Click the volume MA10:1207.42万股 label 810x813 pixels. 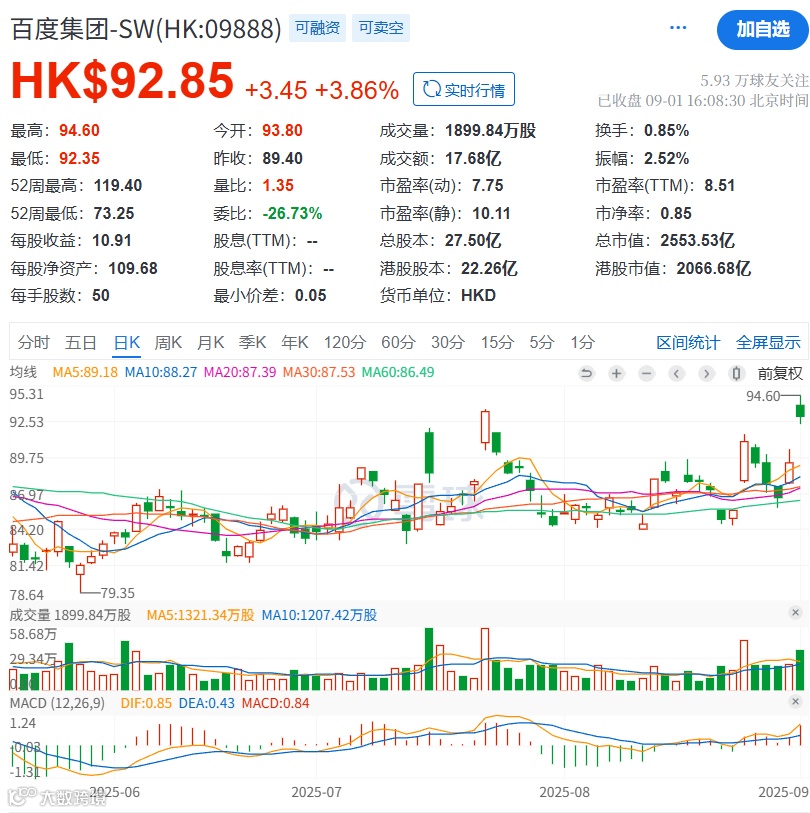click(x=319, y=615)
